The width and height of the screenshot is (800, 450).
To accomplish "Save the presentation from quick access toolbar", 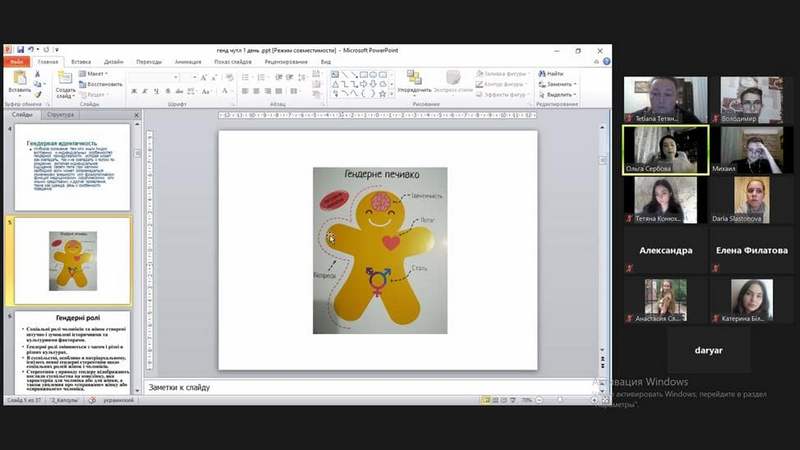I will (20, 49).
